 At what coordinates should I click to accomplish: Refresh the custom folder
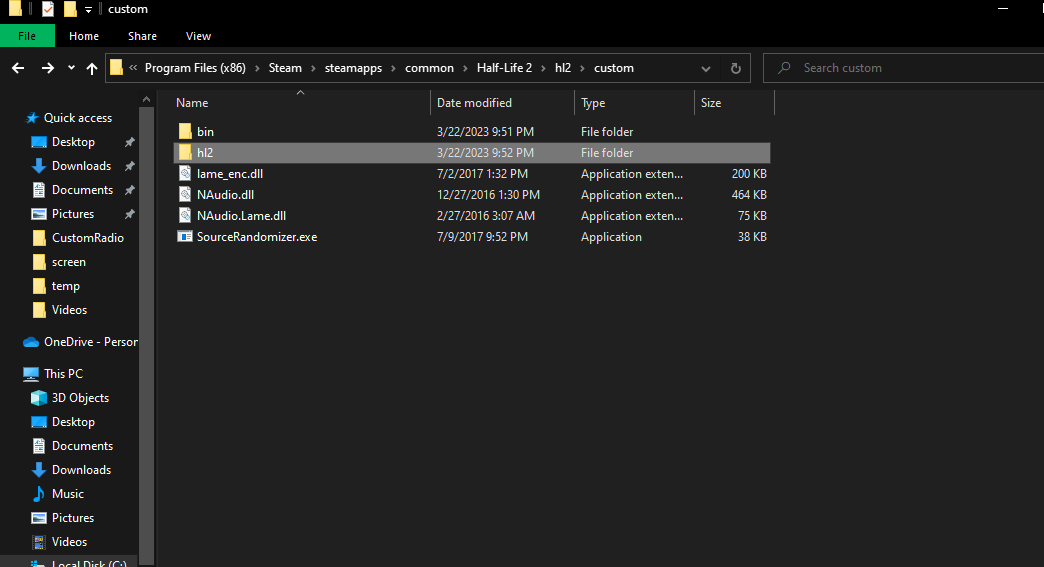736,69
